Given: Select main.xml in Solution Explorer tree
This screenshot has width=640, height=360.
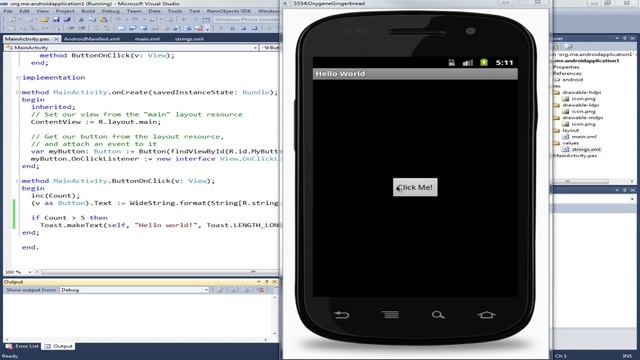Looking at the screenshot, I should (x=584, y=137).
